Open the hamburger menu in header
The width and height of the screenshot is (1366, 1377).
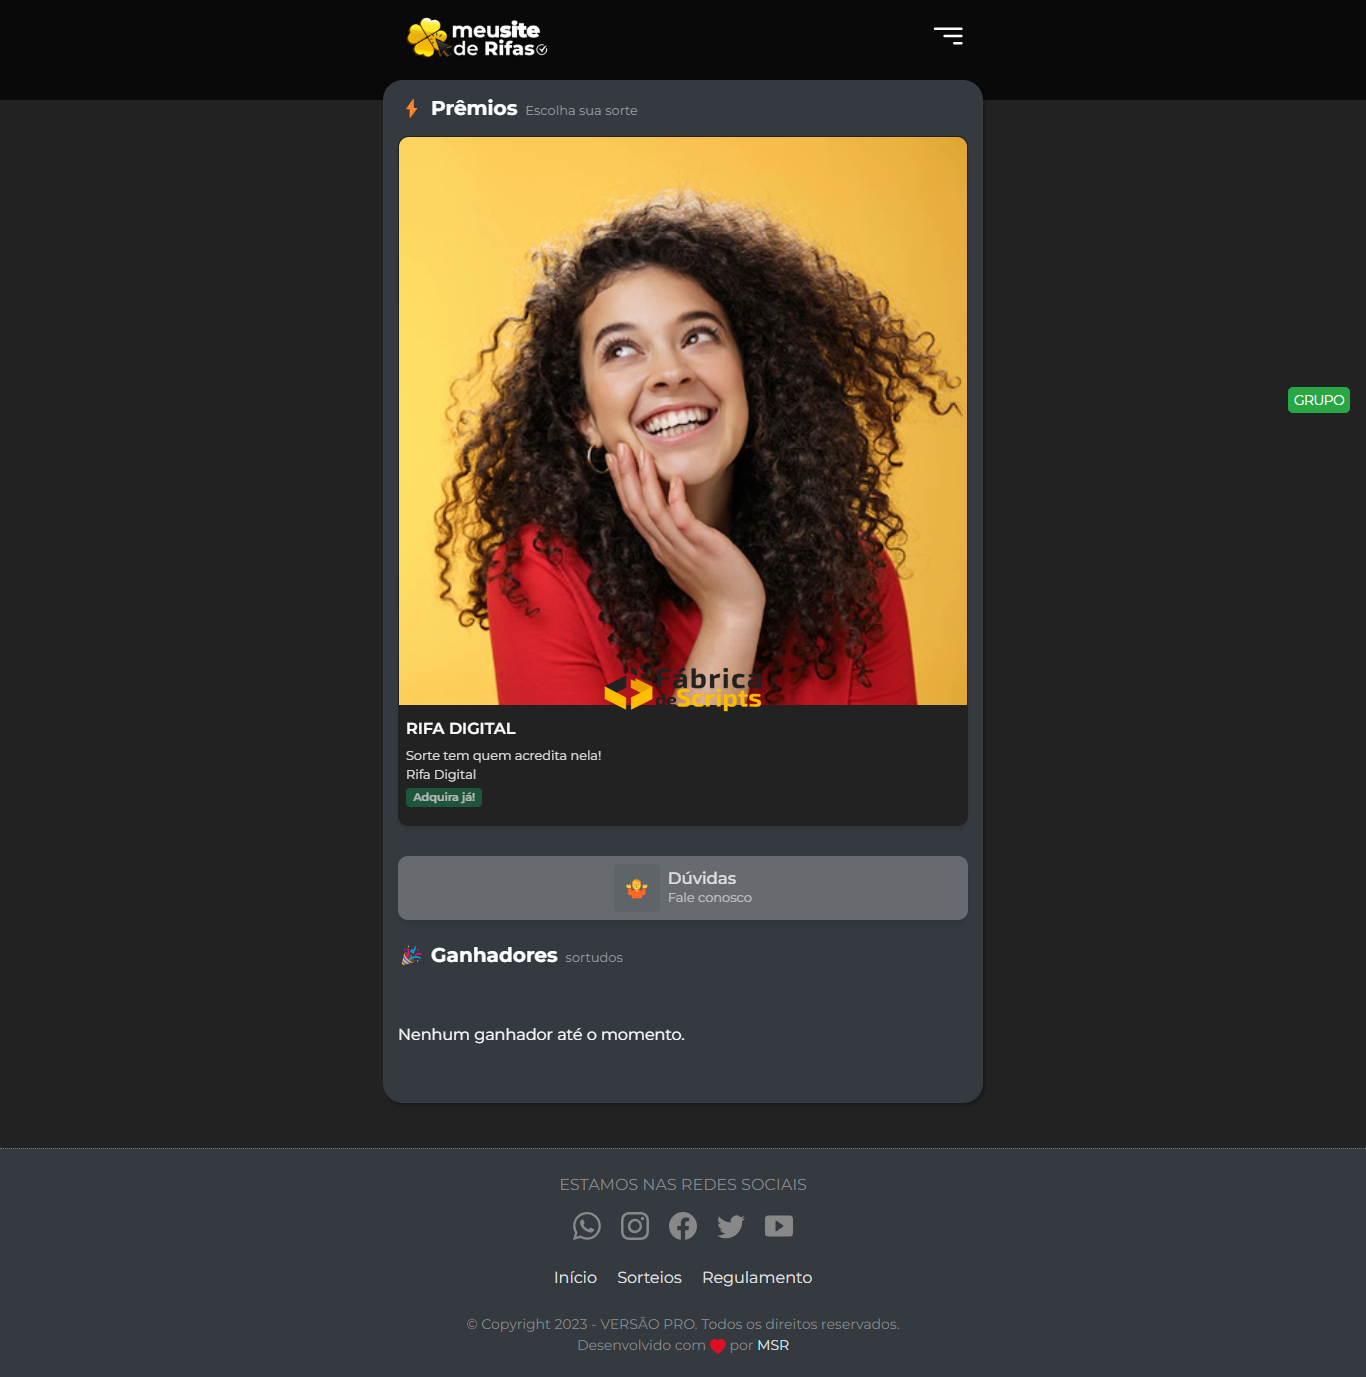[948, 36]
